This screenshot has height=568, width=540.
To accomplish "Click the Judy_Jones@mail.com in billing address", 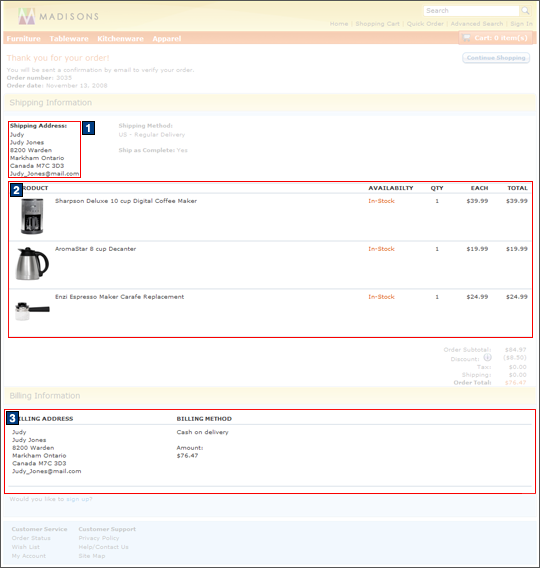I will 47,471.
